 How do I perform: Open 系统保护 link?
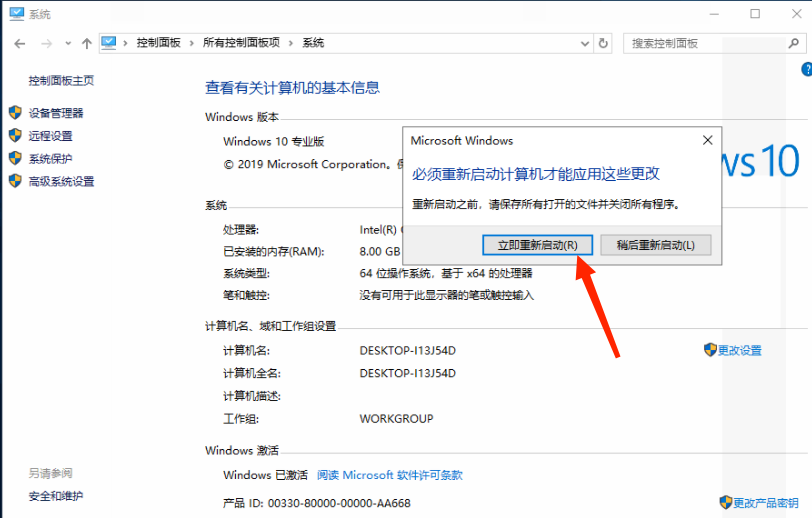point(50,159)
